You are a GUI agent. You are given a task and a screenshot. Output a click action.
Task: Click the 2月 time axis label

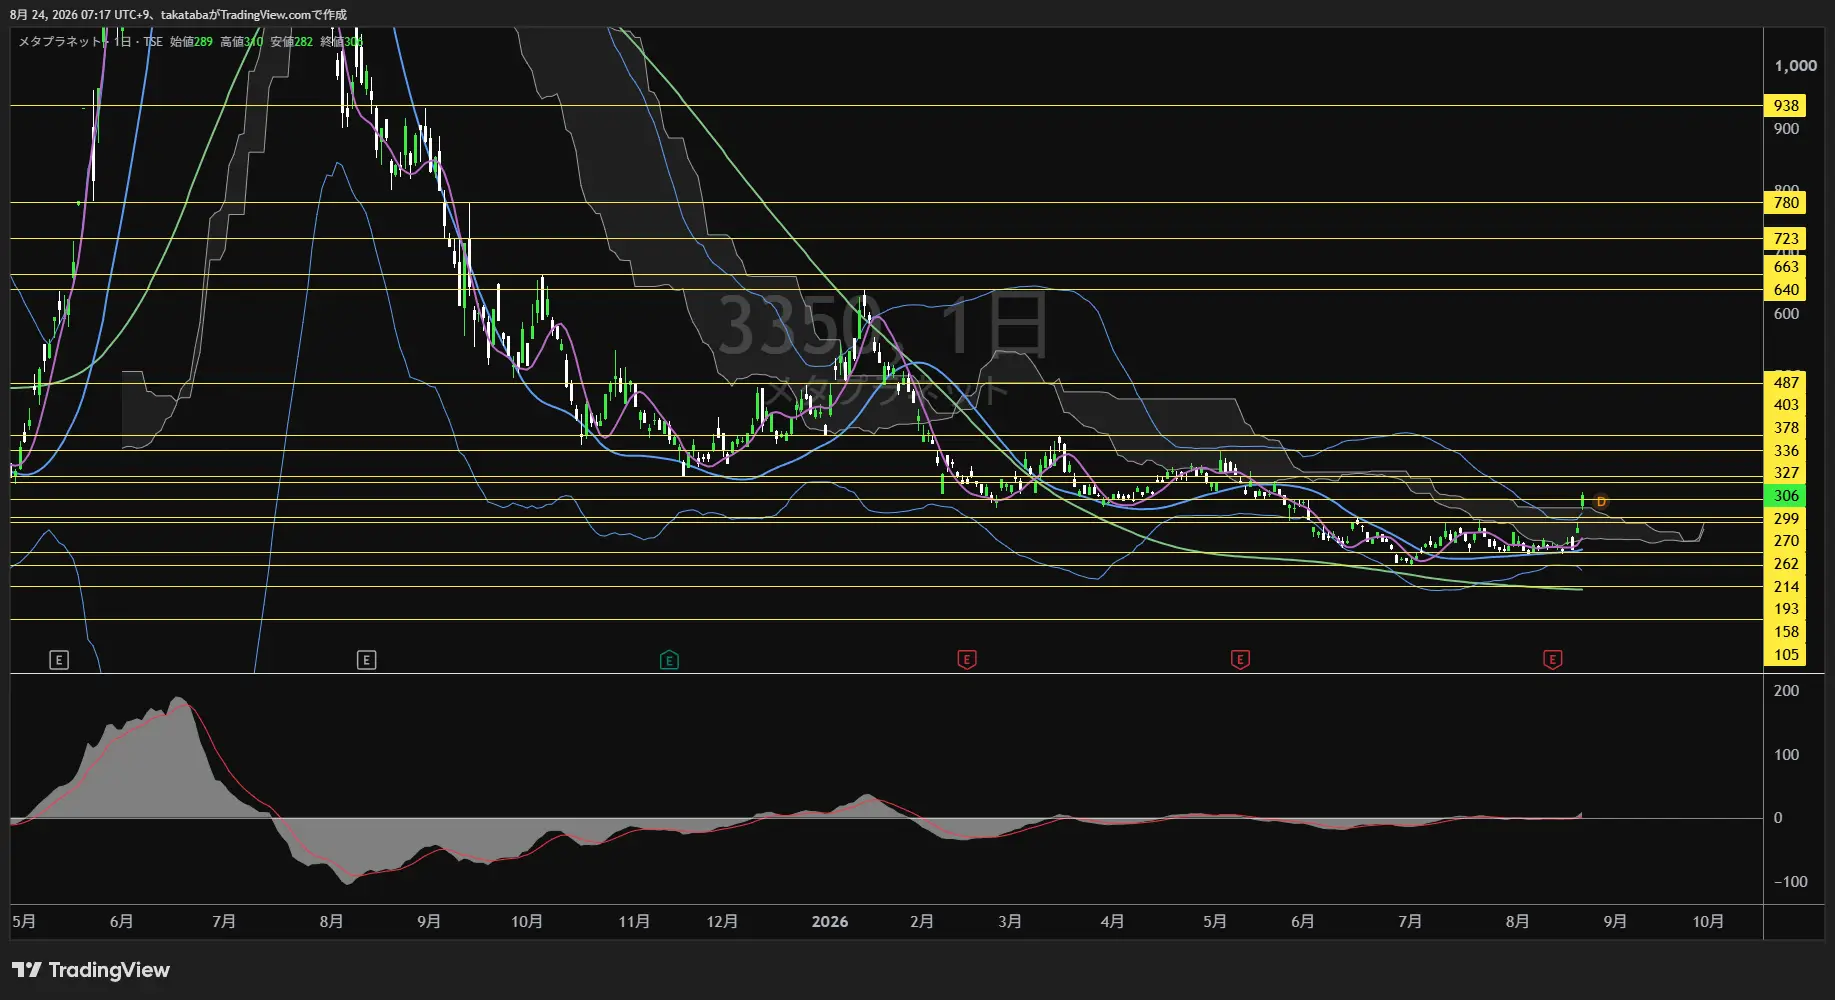[x=922, y=922]
